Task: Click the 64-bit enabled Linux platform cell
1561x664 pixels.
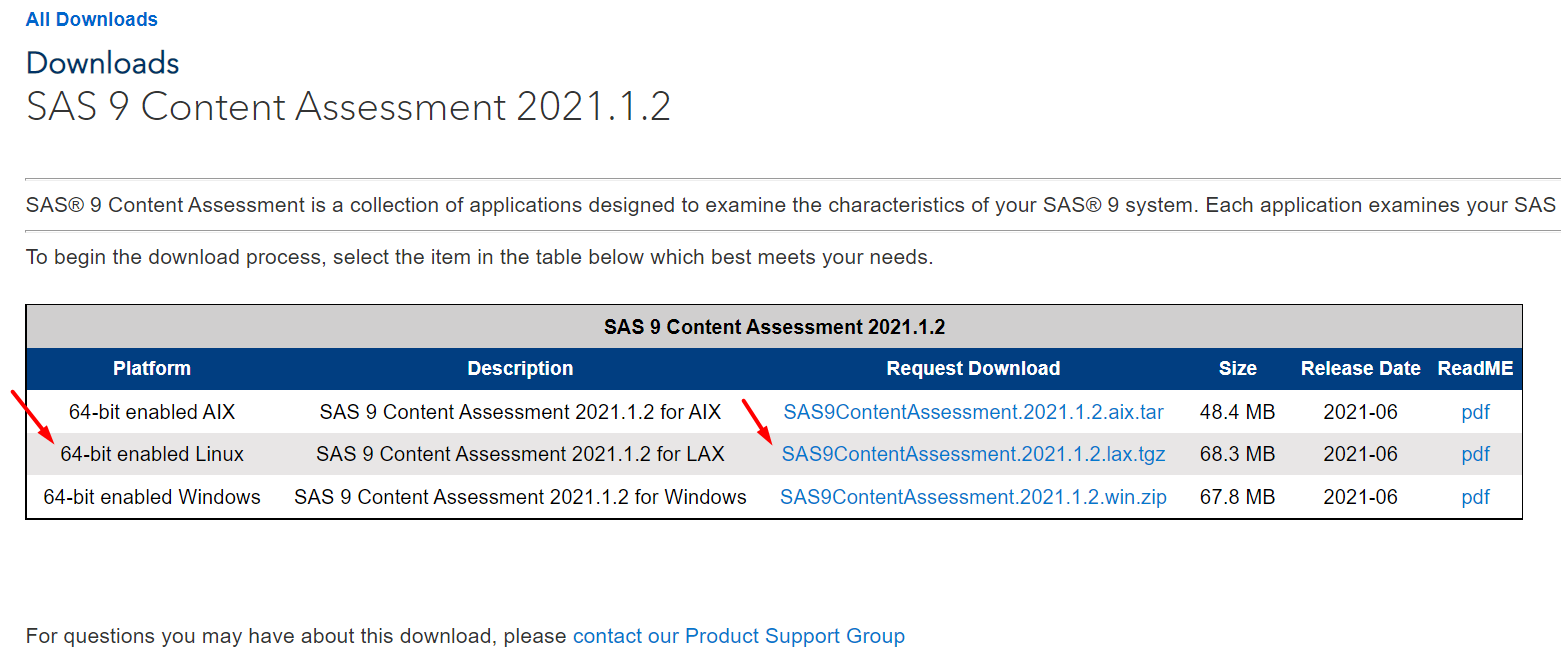Action: 152,454
